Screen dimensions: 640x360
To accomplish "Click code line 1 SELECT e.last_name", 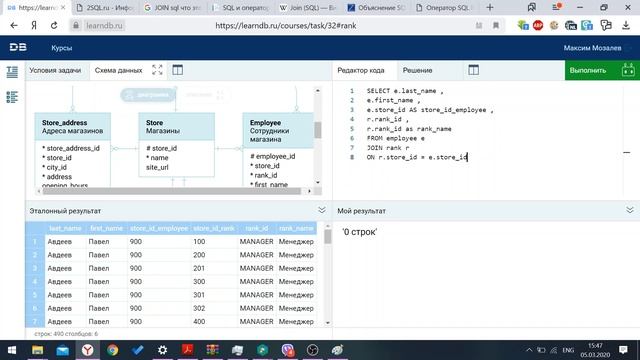I will pyautogui.click(x=404, y=91).
